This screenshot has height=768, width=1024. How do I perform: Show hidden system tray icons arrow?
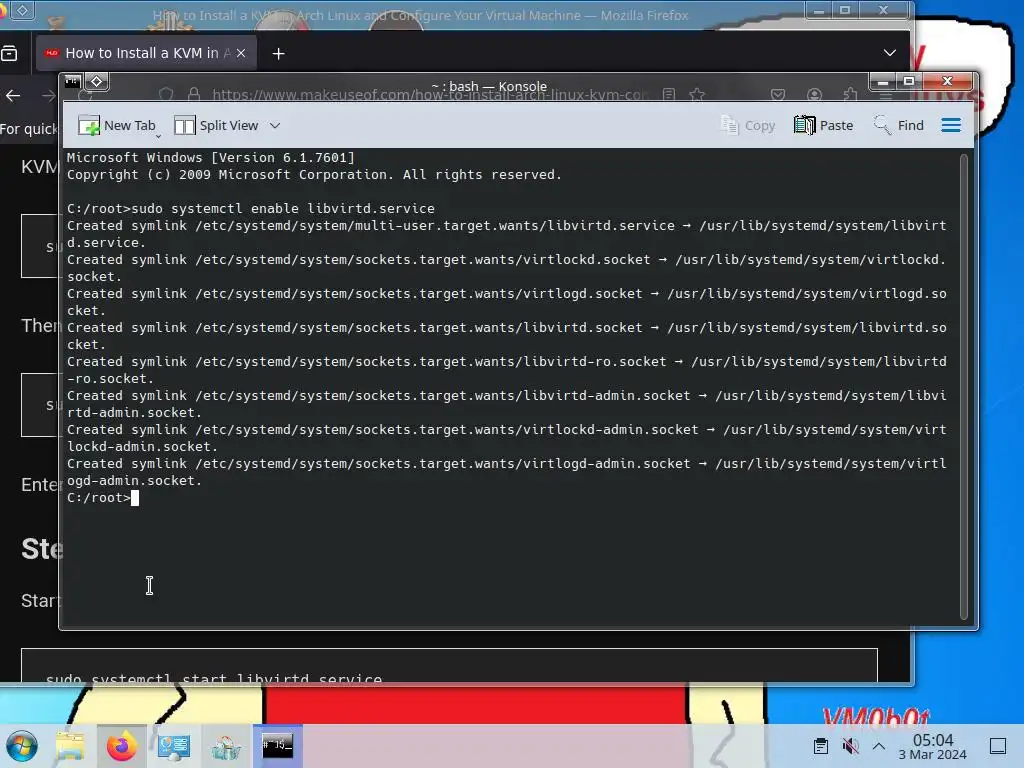tap(879, 746)
